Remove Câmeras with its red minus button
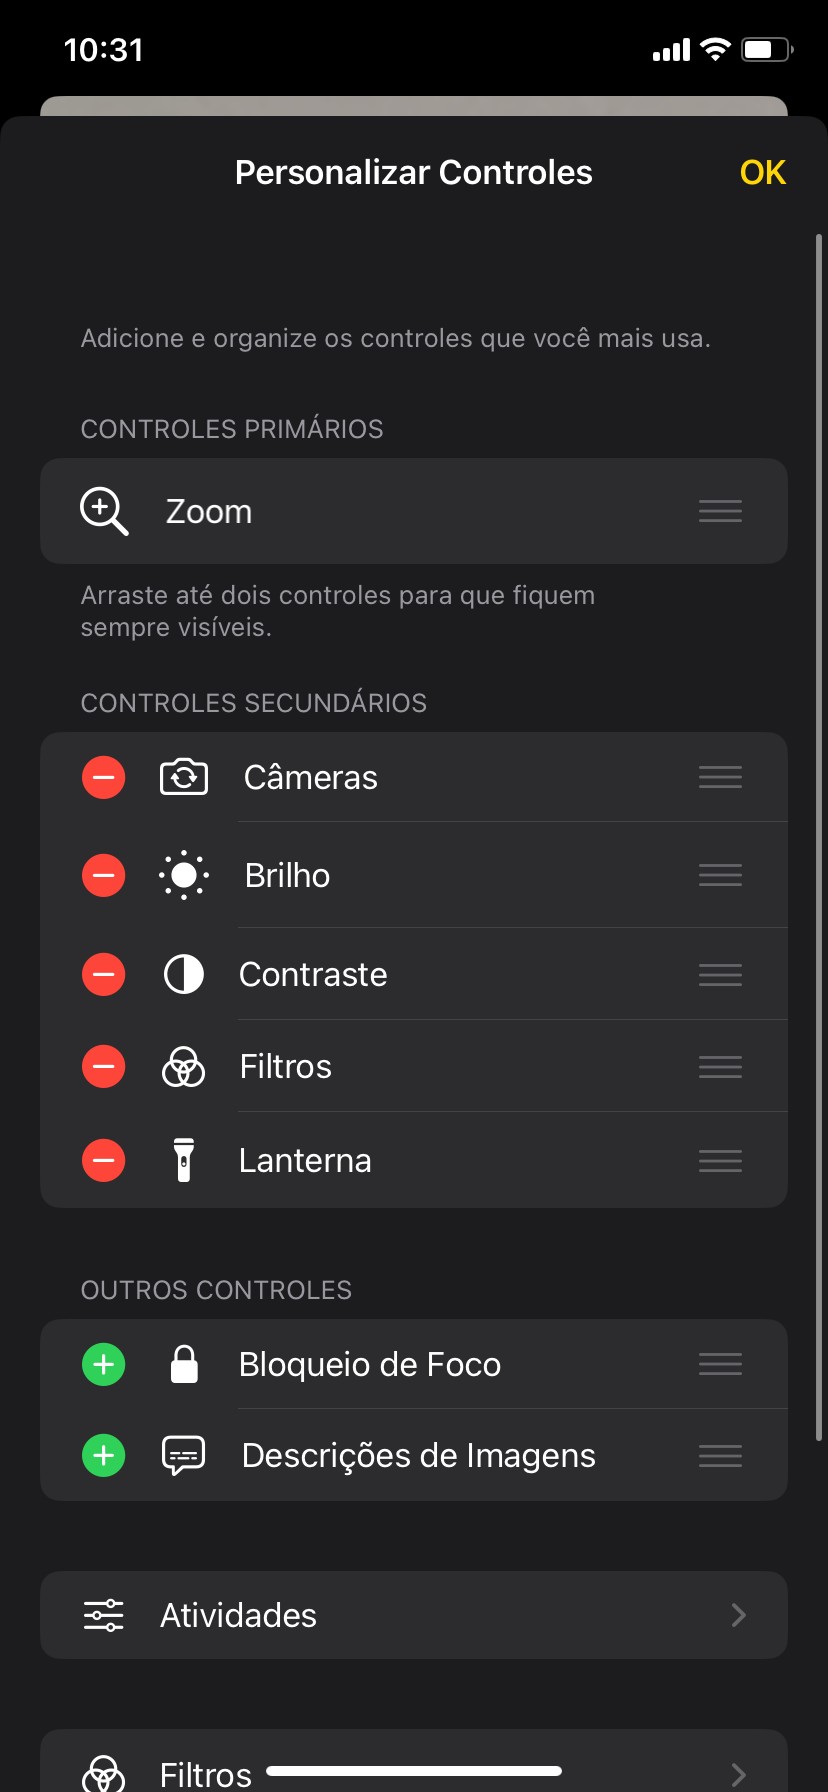 tap(104, 777)
